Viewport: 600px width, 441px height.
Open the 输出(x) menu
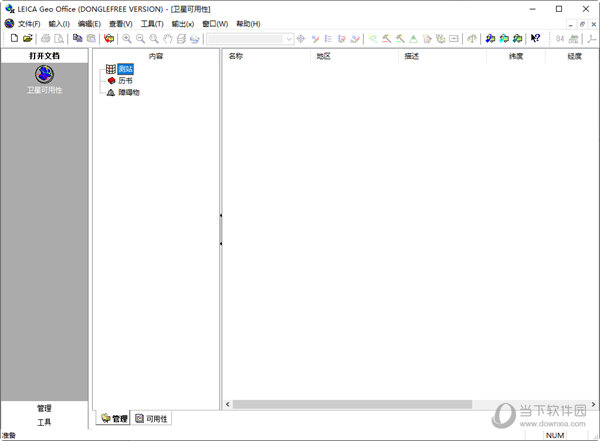[183, 24]
